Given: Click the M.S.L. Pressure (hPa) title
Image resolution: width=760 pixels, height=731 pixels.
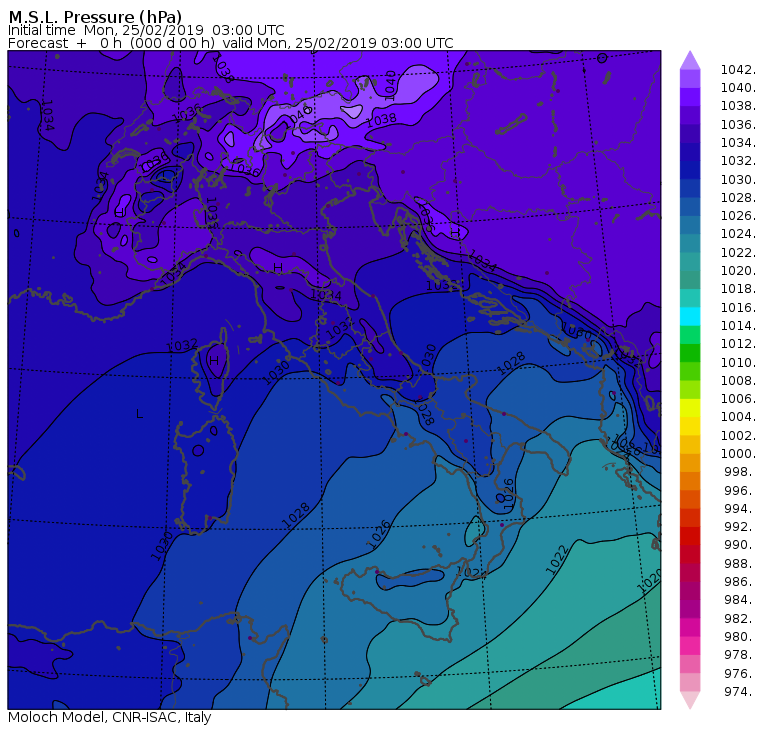Looking at the screenshot, I should point(95,16).
